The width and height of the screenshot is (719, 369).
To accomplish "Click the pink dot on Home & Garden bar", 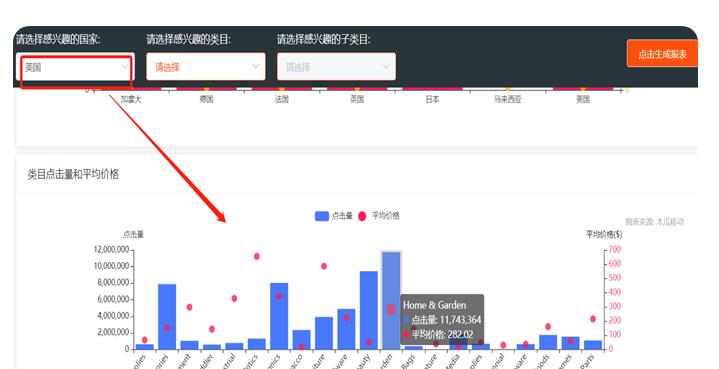I will 391,309.
